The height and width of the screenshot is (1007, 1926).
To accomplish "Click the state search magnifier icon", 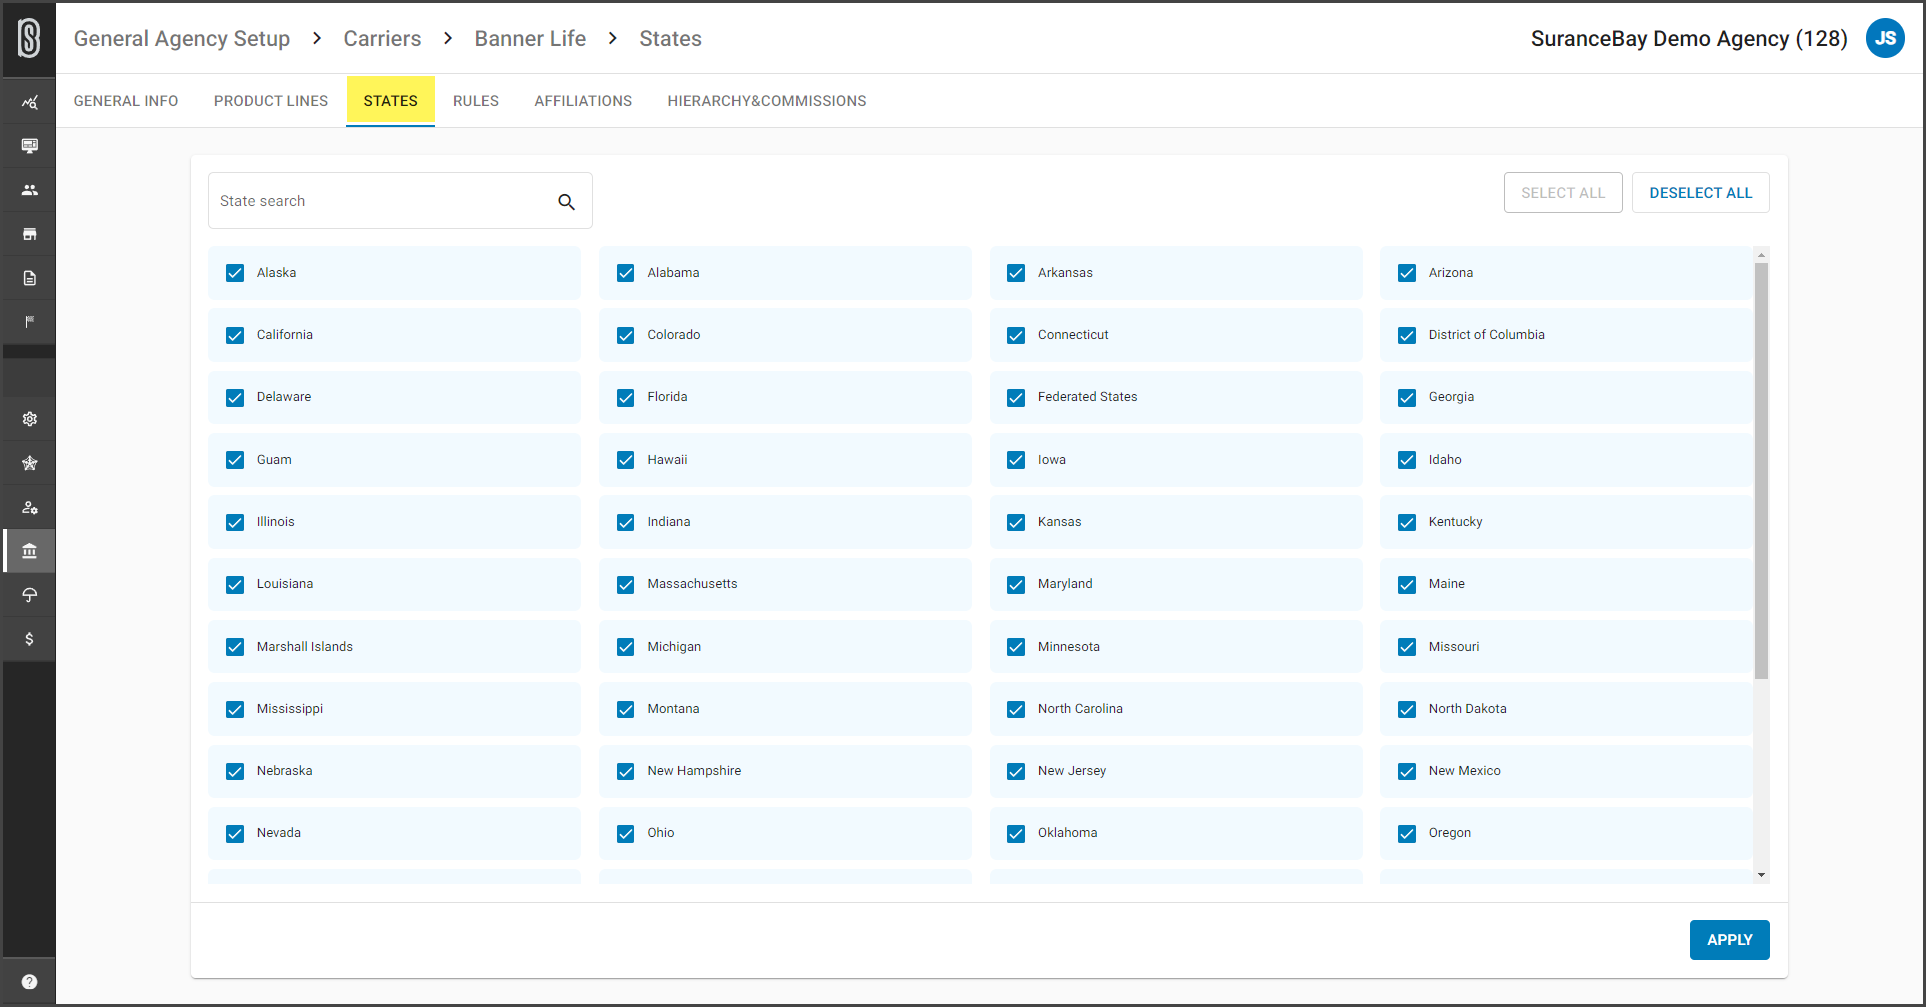I will point(566,202).
